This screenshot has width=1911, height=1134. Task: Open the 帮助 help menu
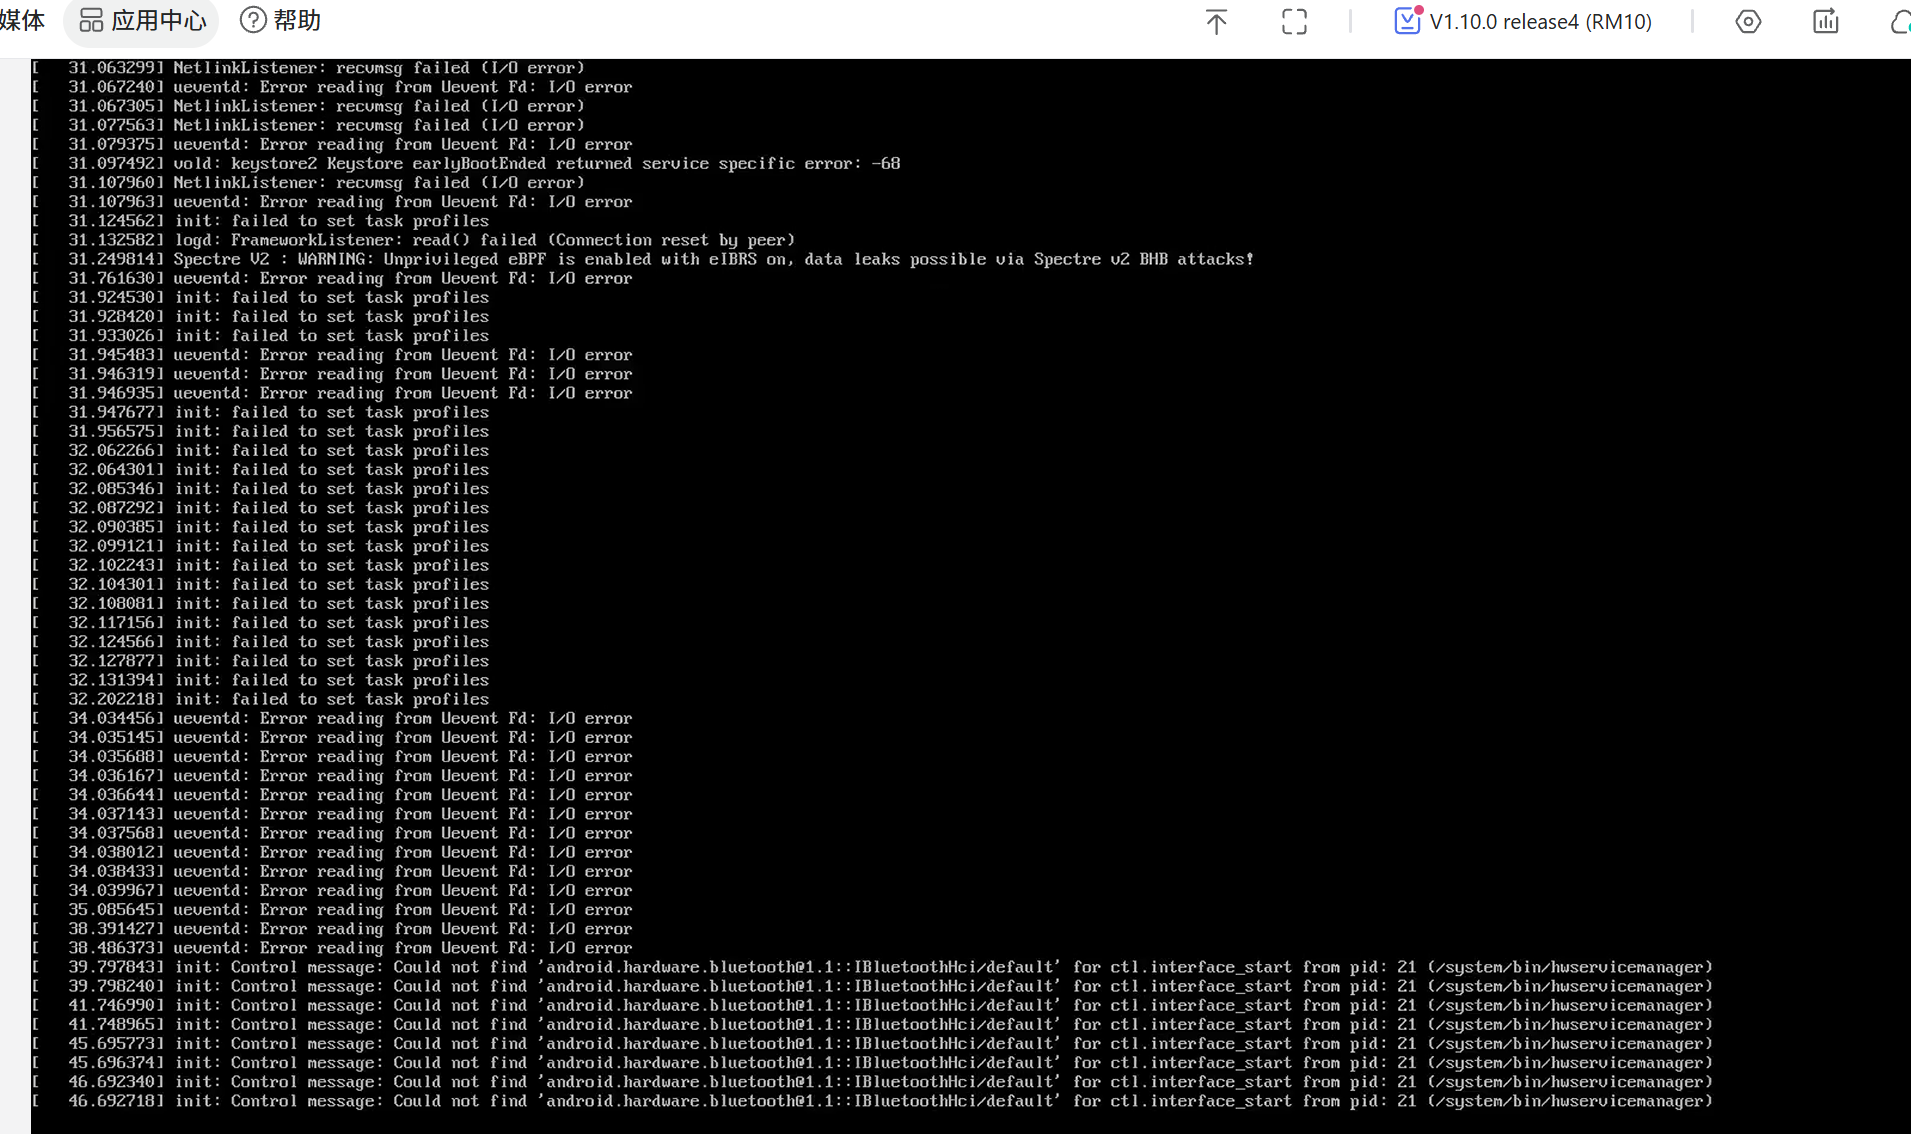click(281, 21)
